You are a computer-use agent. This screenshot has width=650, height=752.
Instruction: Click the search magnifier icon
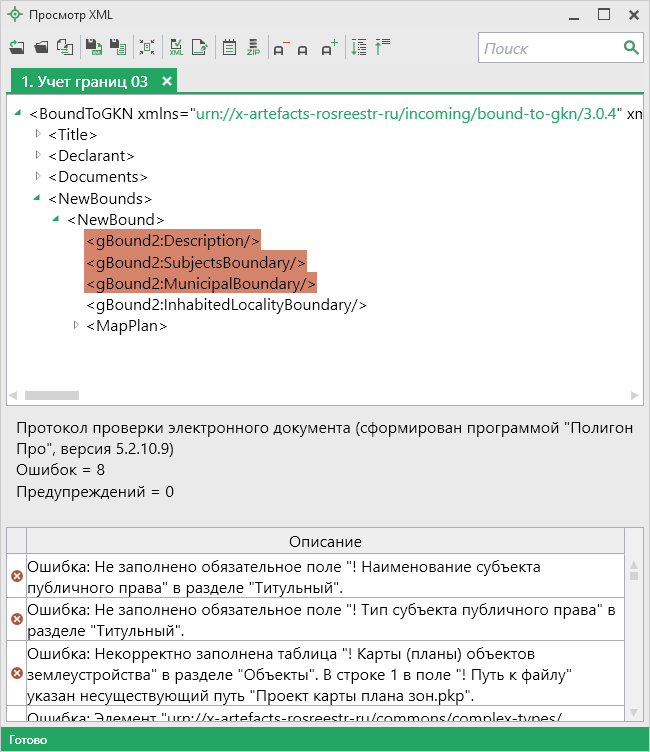pos(631,47)
